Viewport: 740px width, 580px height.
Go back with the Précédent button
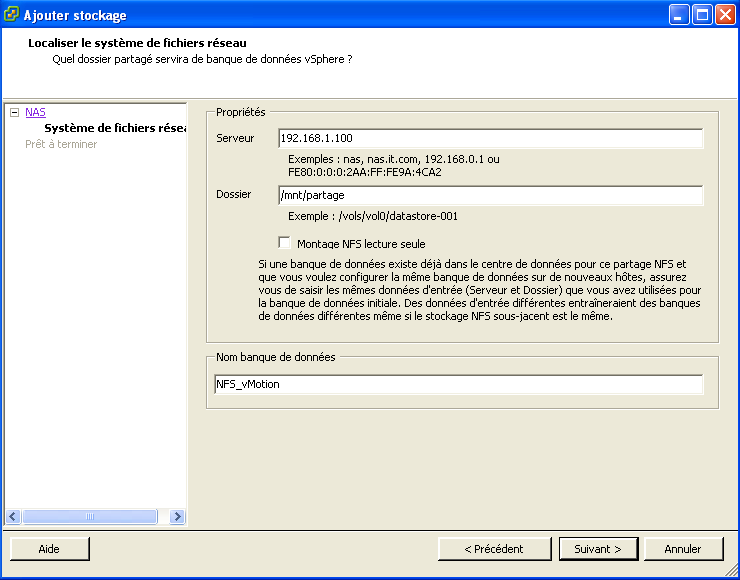[494, 549]
